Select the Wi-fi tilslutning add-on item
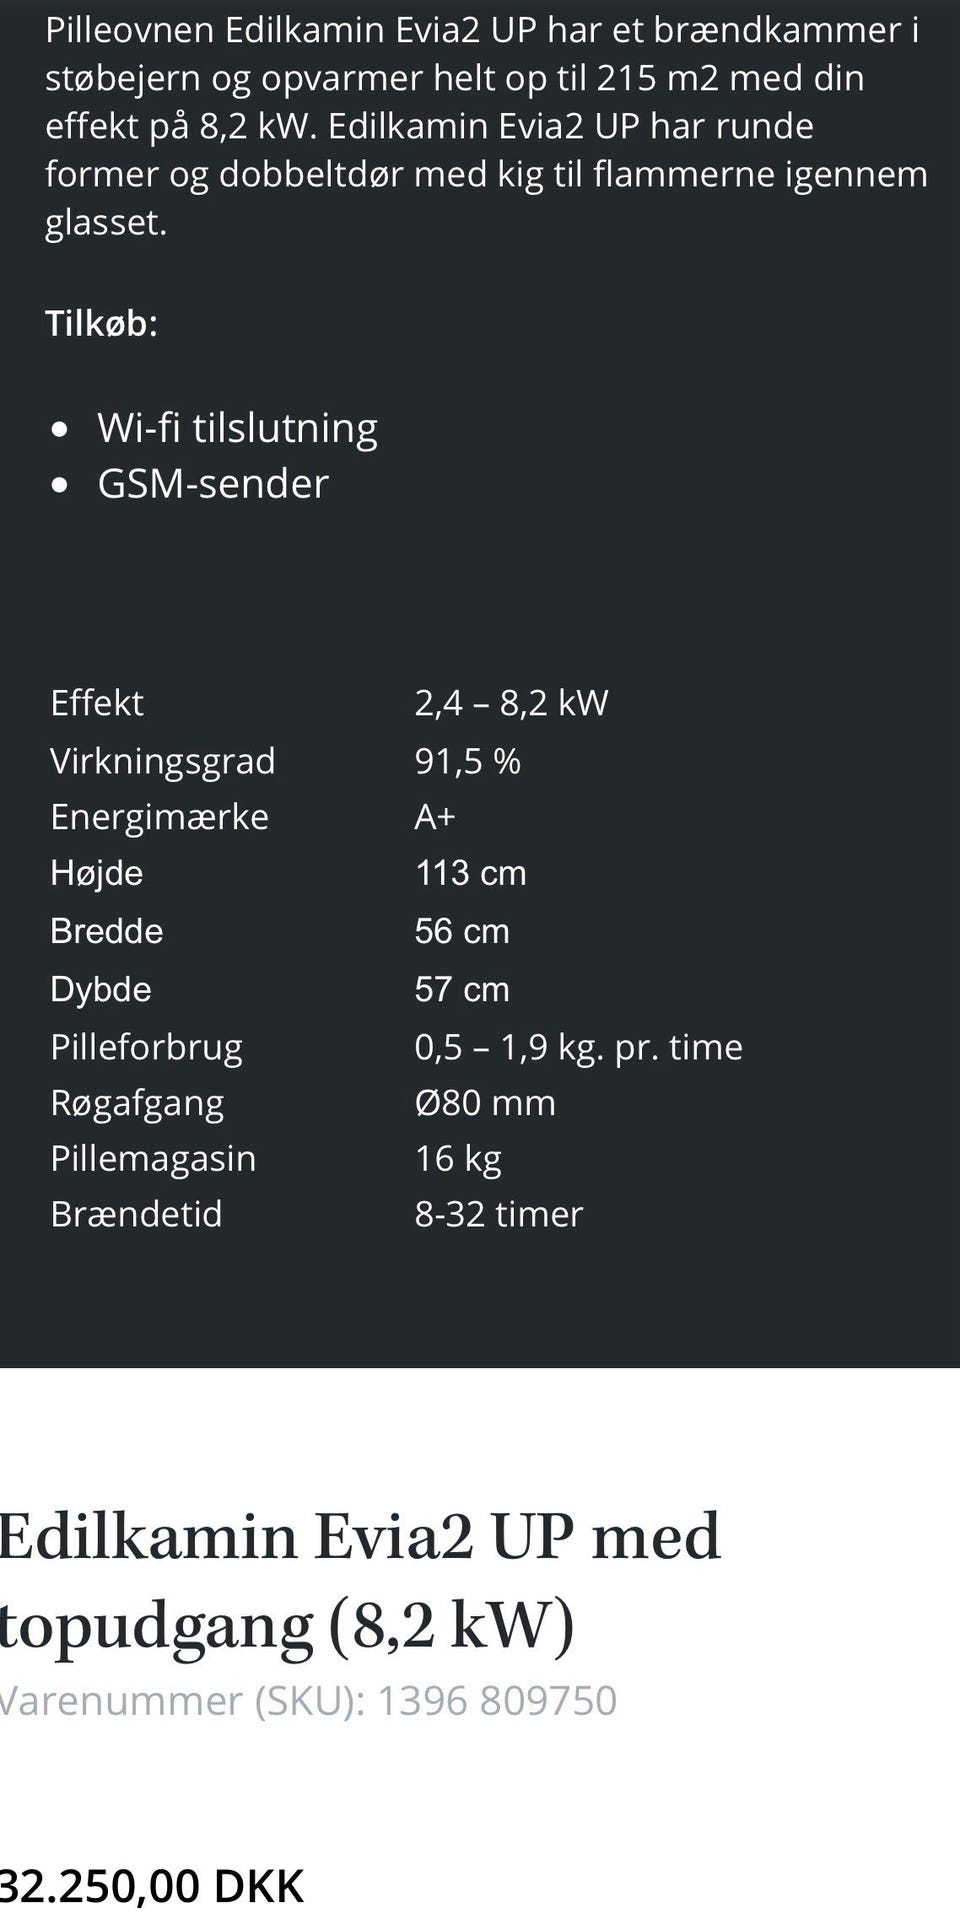This screenshot has height=1919, width=960. coord(237,428)
